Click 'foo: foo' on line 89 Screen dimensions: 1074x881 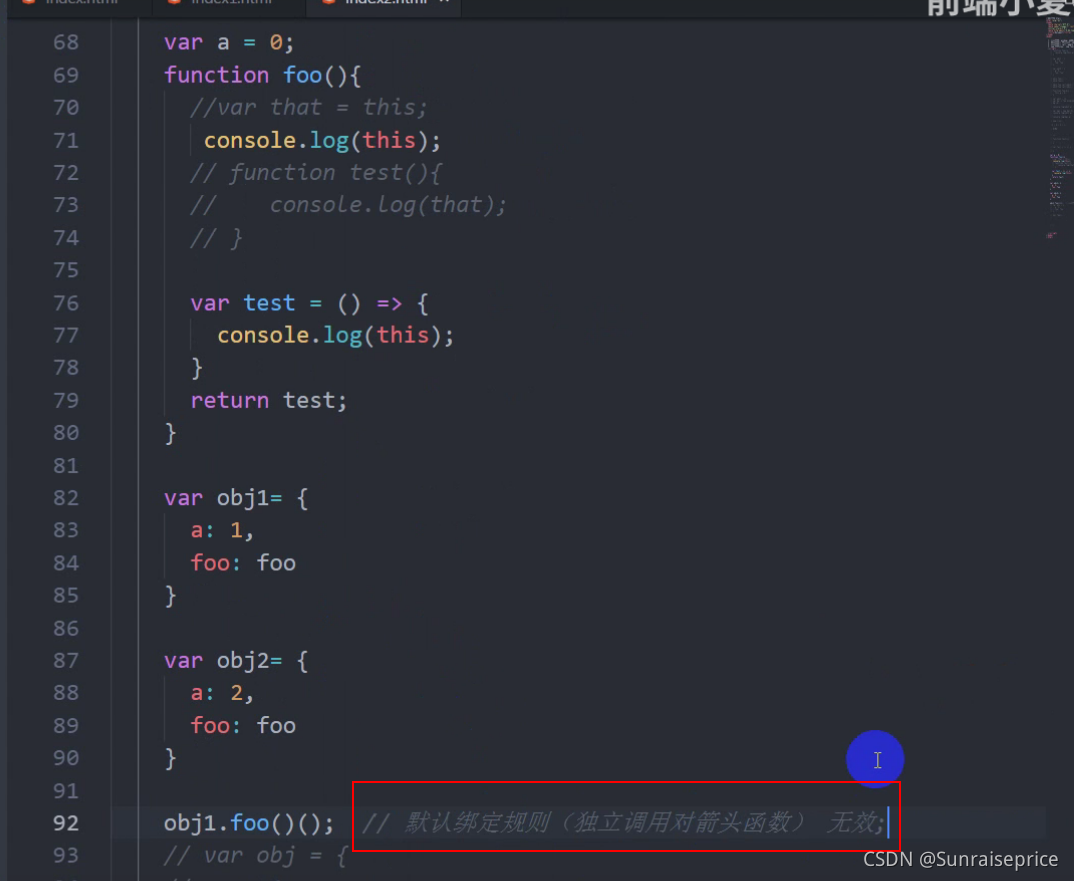[243, 725]
